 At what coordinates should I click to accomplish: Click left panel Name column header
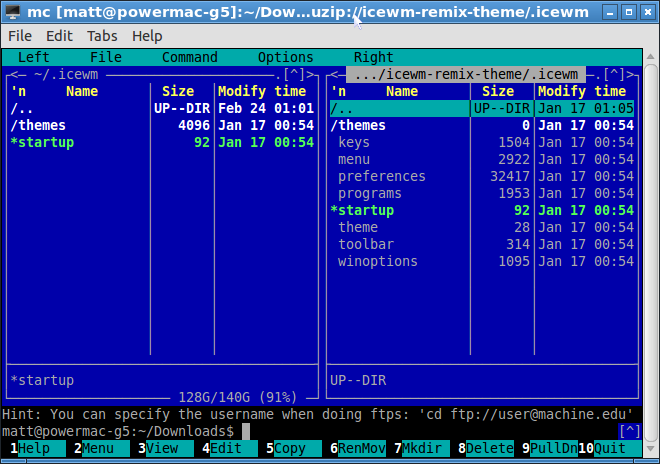tap(82, 91)
